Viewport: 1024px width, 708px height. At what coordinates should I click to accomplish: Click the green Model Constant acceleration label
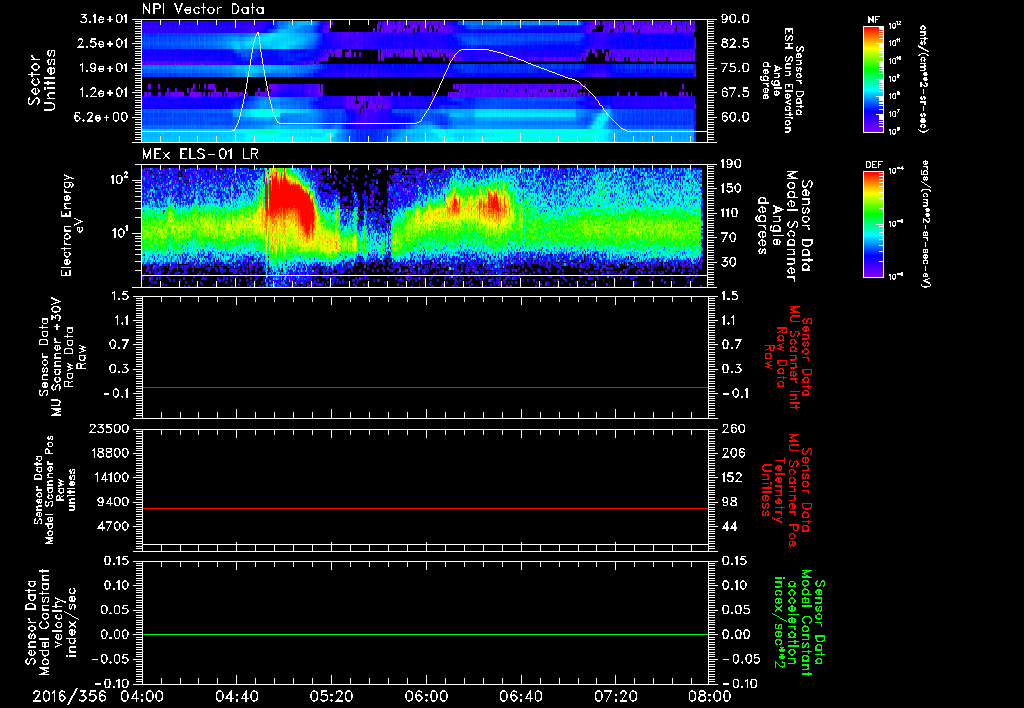(799, 624)
